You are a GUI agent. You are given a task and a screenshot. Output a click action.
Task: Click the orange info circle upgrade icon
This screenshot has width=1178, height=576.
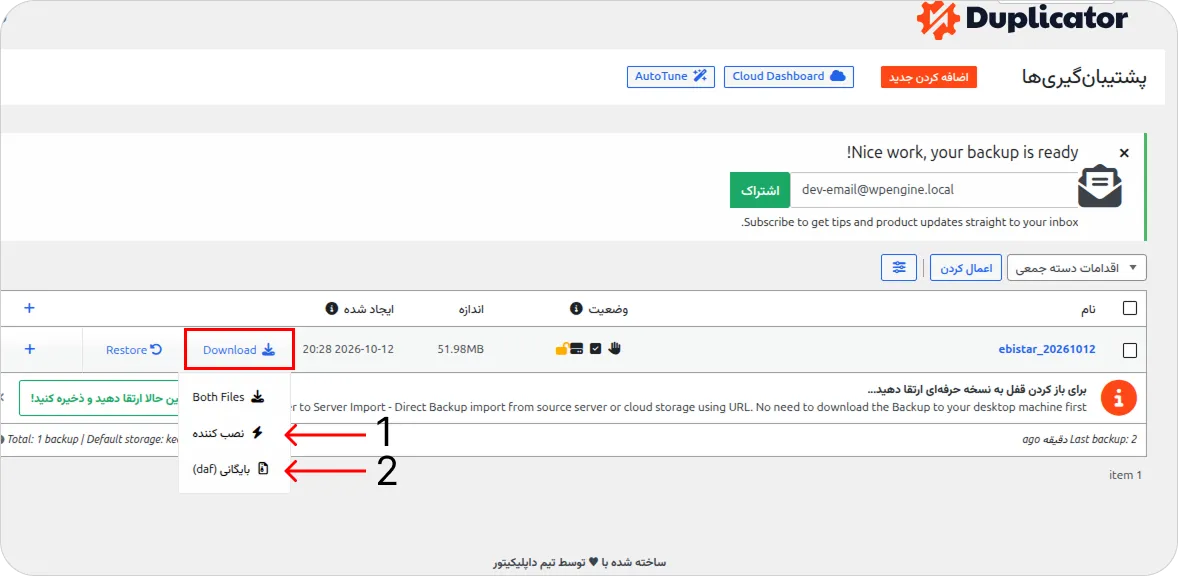tap(1119, 397)
